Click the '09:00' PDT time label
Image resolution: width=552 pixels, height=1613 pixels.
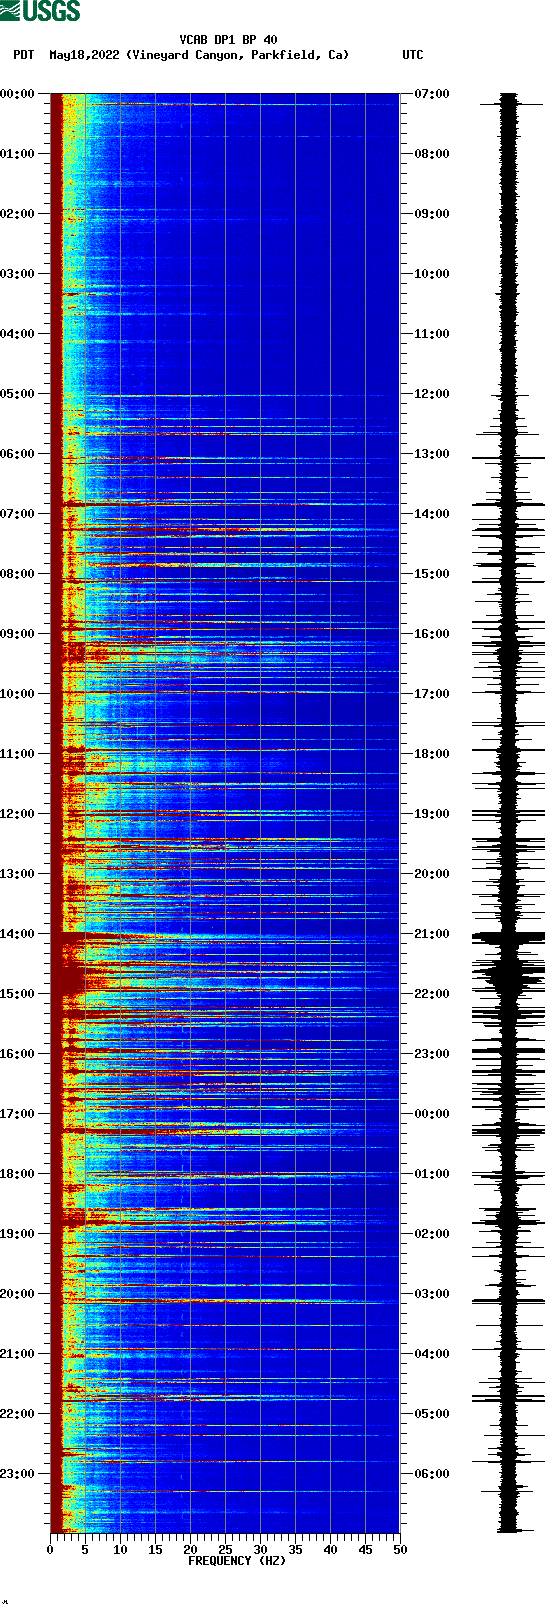coord(18,634)
